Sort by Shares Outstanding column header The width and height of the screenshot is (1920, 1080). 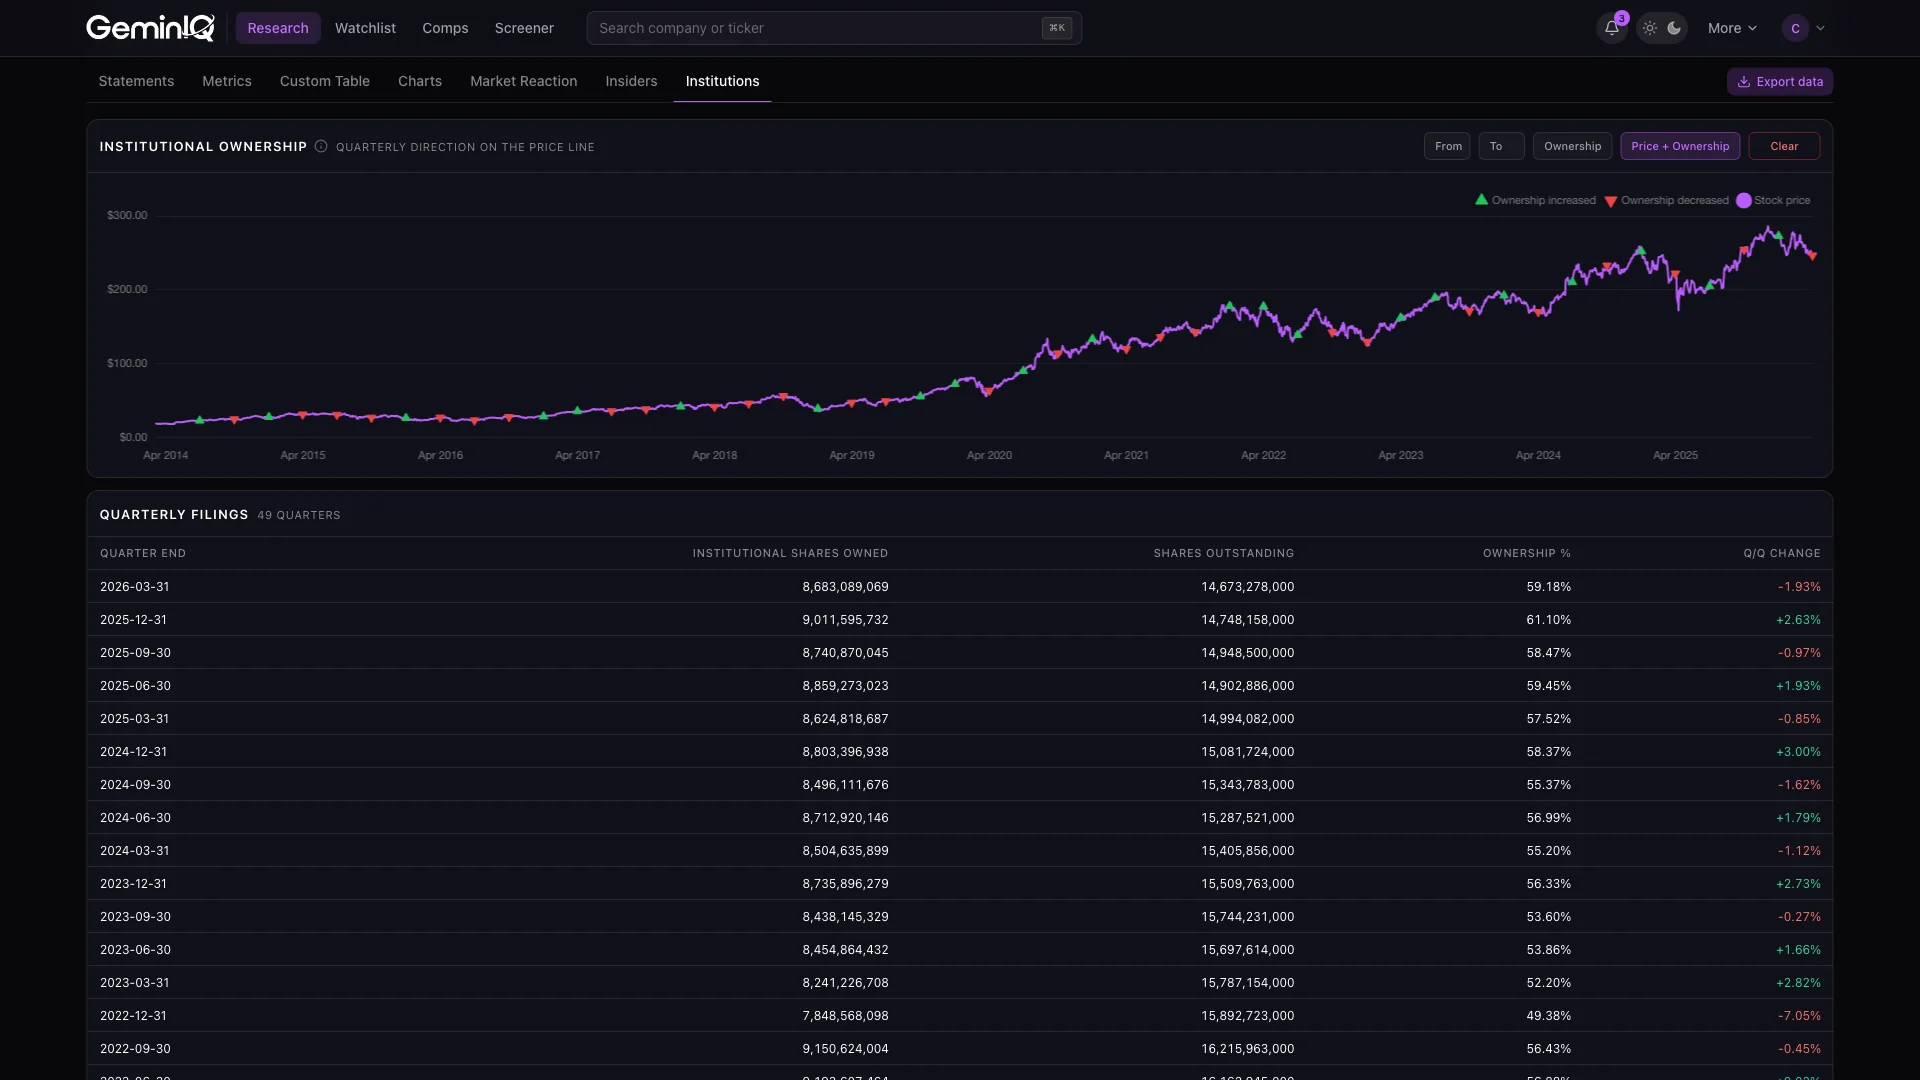(x=1223, y=553)
